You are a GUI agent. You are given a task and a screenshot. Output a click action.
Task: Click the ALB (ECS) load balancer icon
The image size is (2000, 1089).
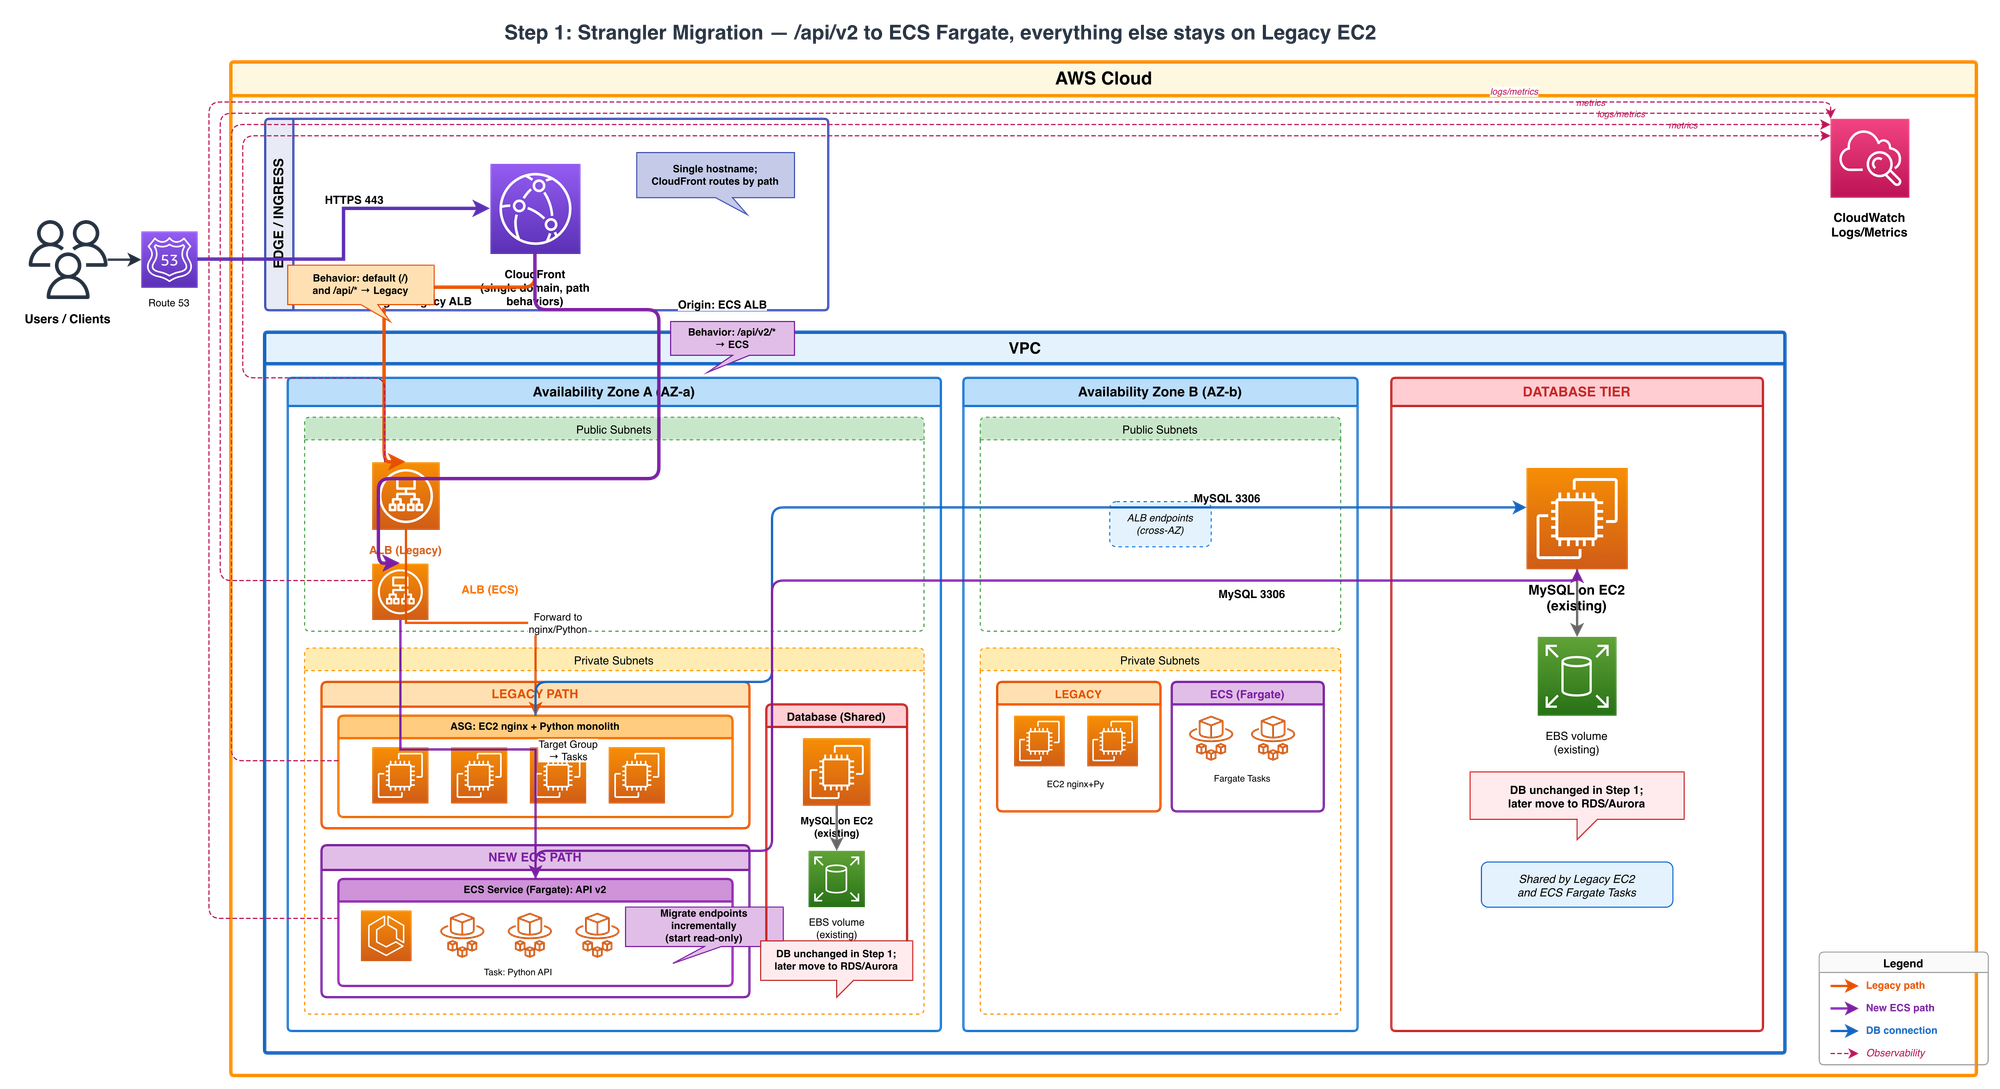pyautogui.click(x=401, y=591)
